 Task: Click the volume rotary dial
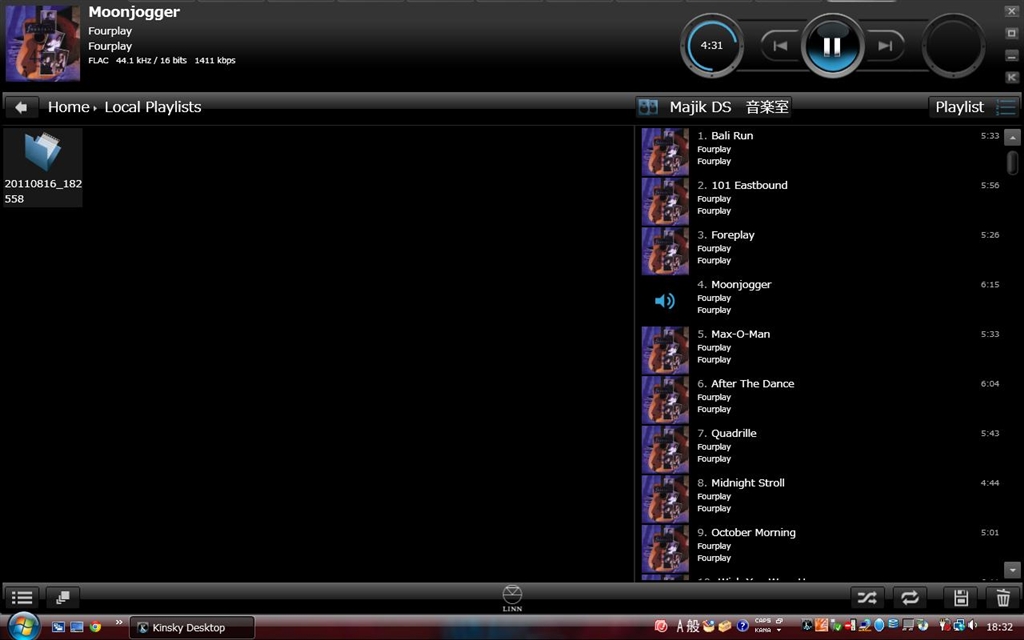(x=953, y=46)
